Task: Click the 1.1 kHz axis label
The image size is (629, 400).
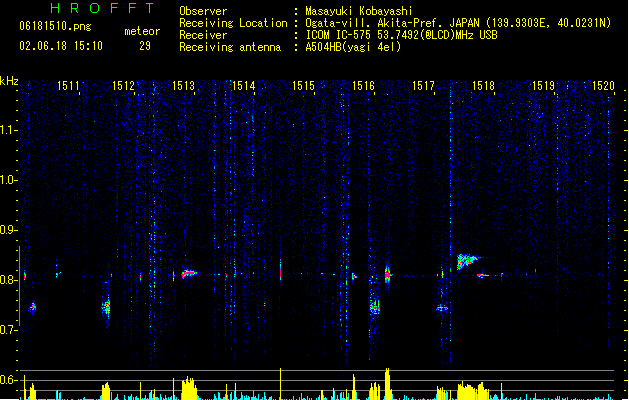Action: point(8,130)
